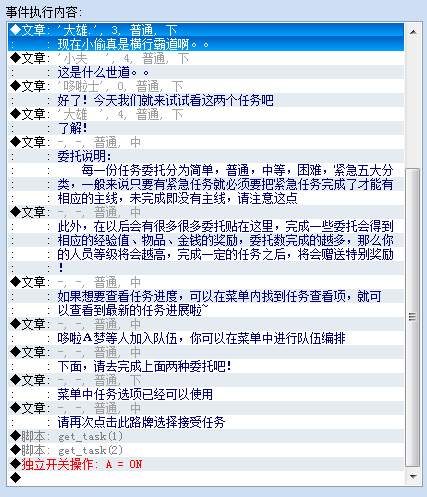Select the highlighted '大雄' text command row
427x497 pixels.
pos(206,30)
